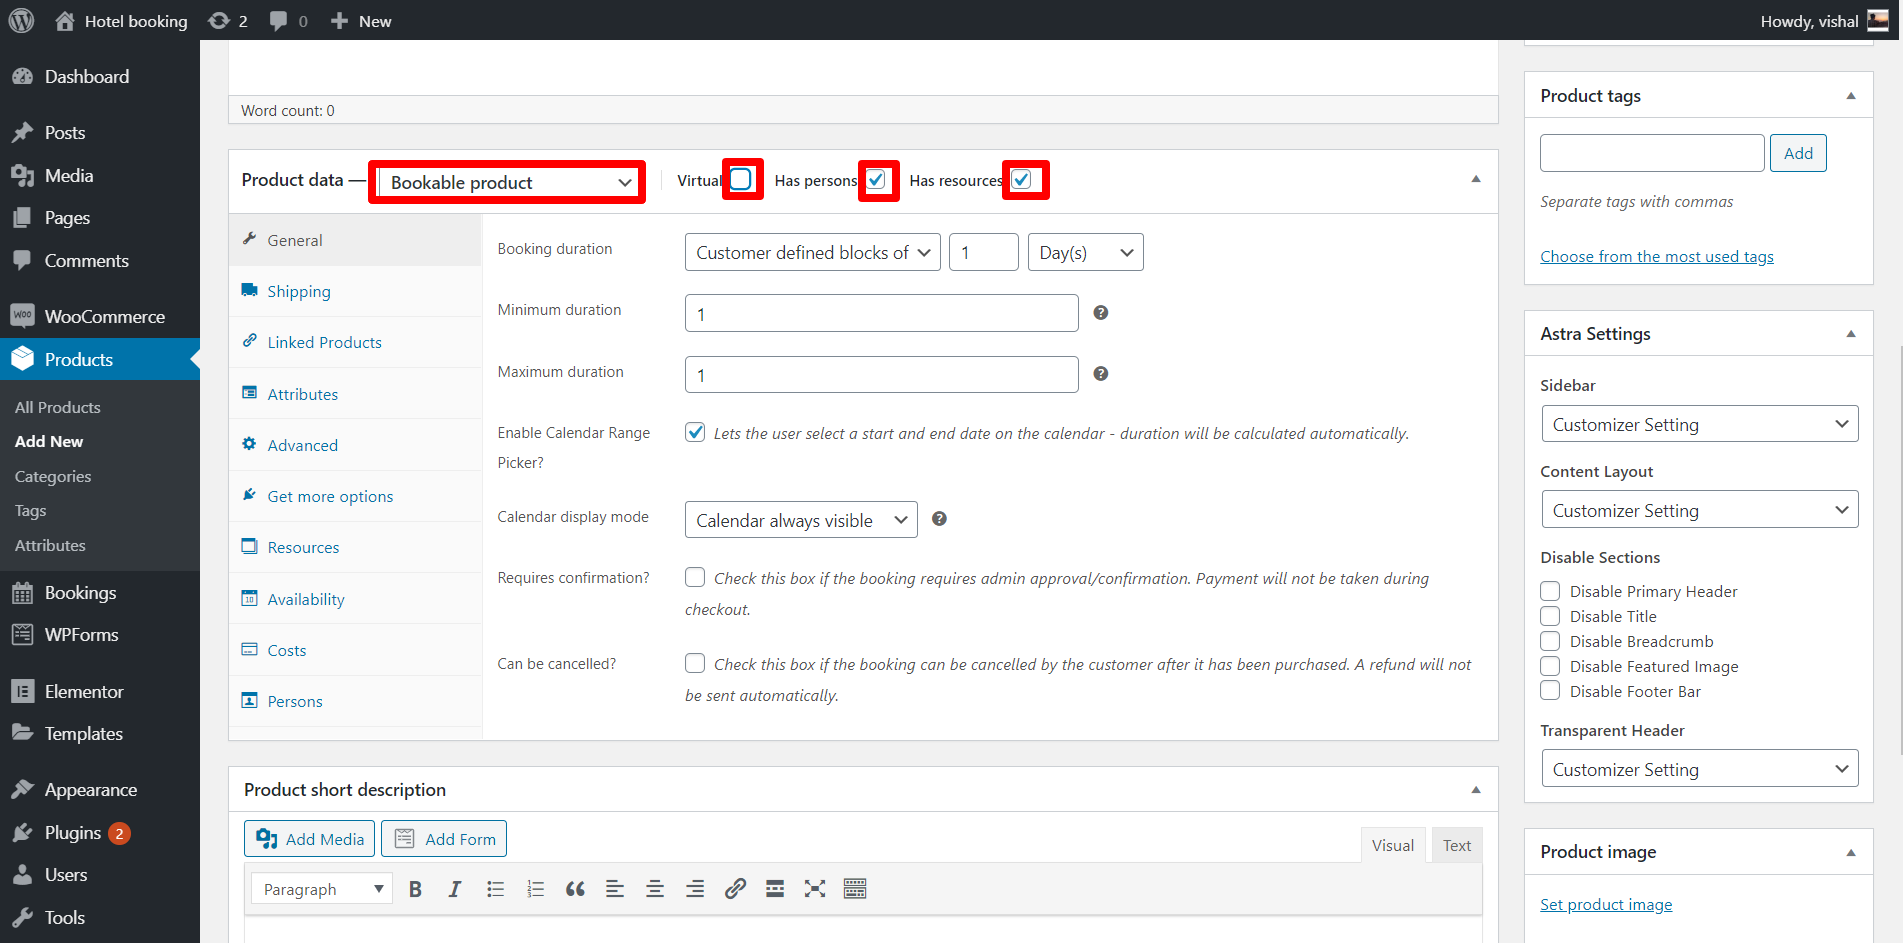1903x943 pixels.
Task: Open All Products submenu link
Action: click(x=58, y=407)
